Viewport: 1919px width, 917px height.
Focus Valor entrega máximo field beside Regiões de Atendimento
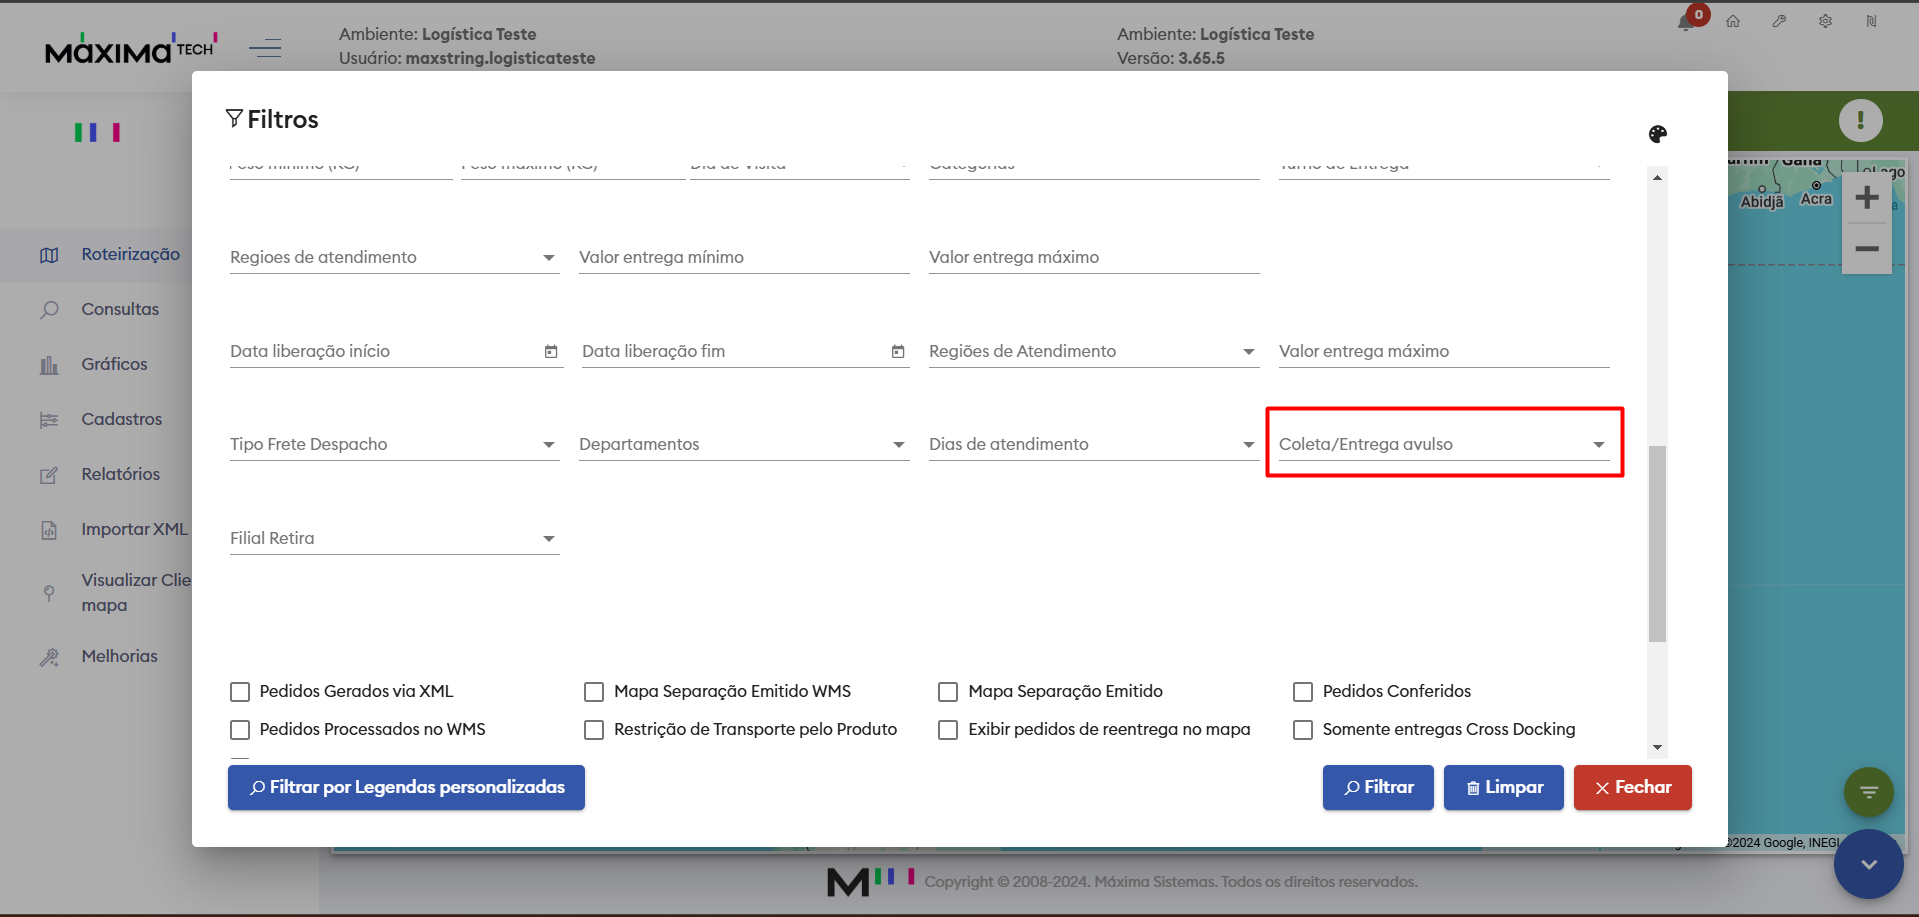1444,351
